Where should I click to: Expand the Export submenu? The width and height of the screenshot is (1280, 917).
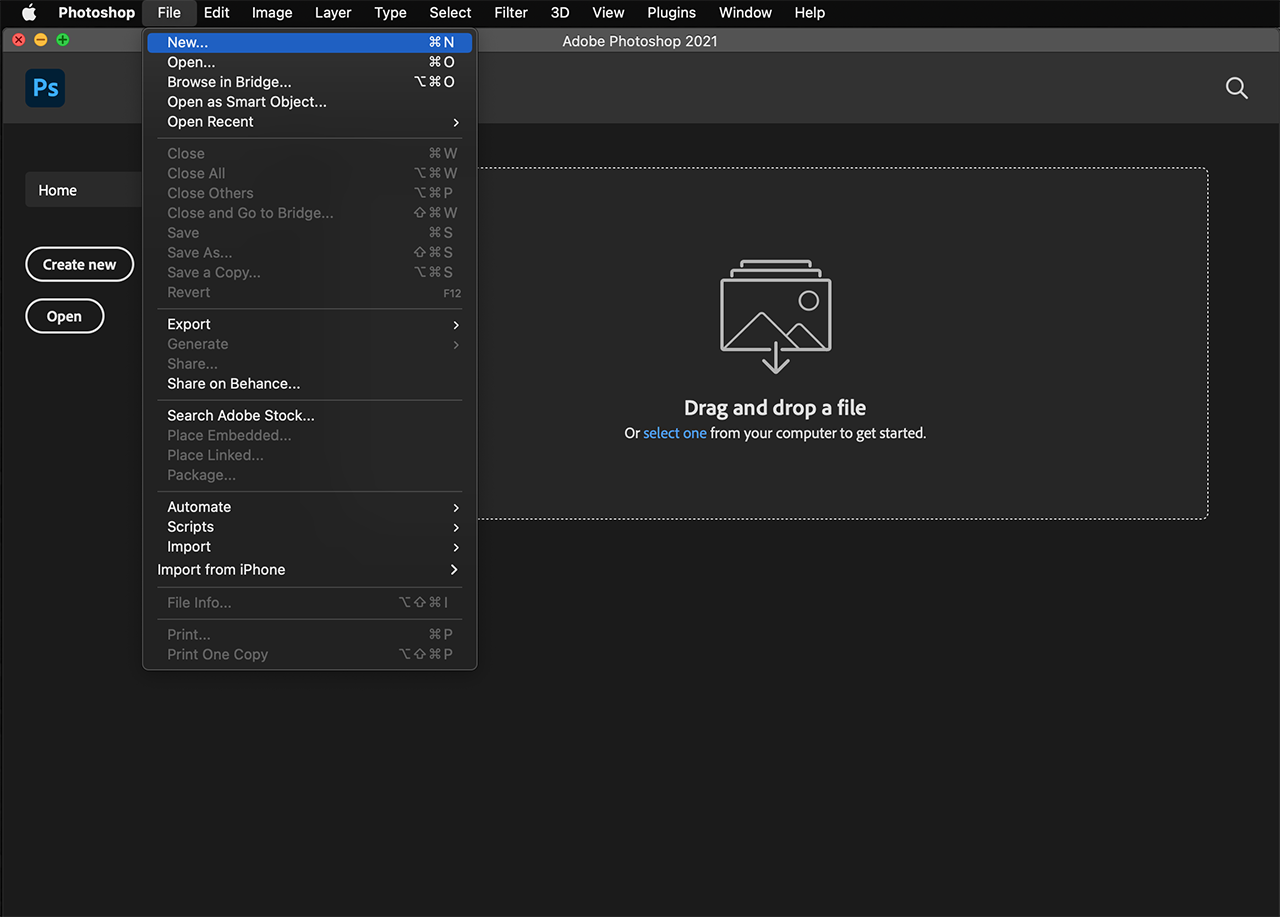point(310,324)
